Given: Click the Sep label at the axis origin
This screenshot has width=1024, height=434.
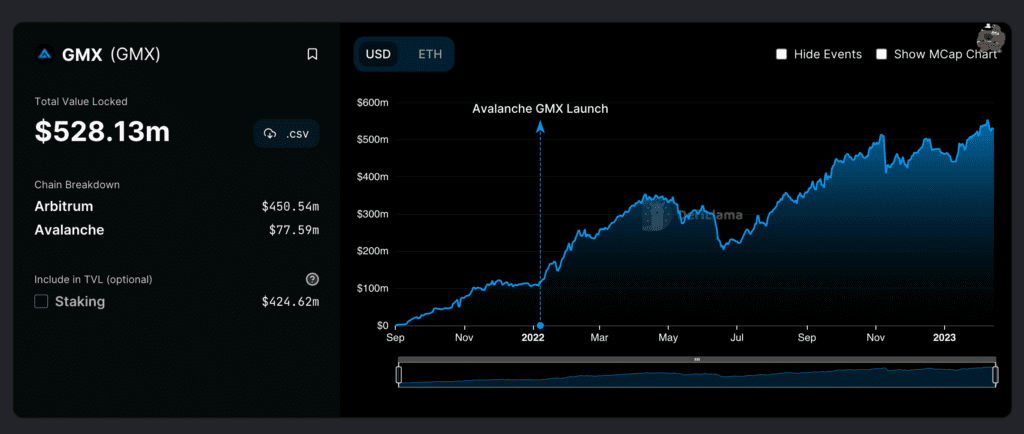Looking at the screenshot, I should point(395,338).
